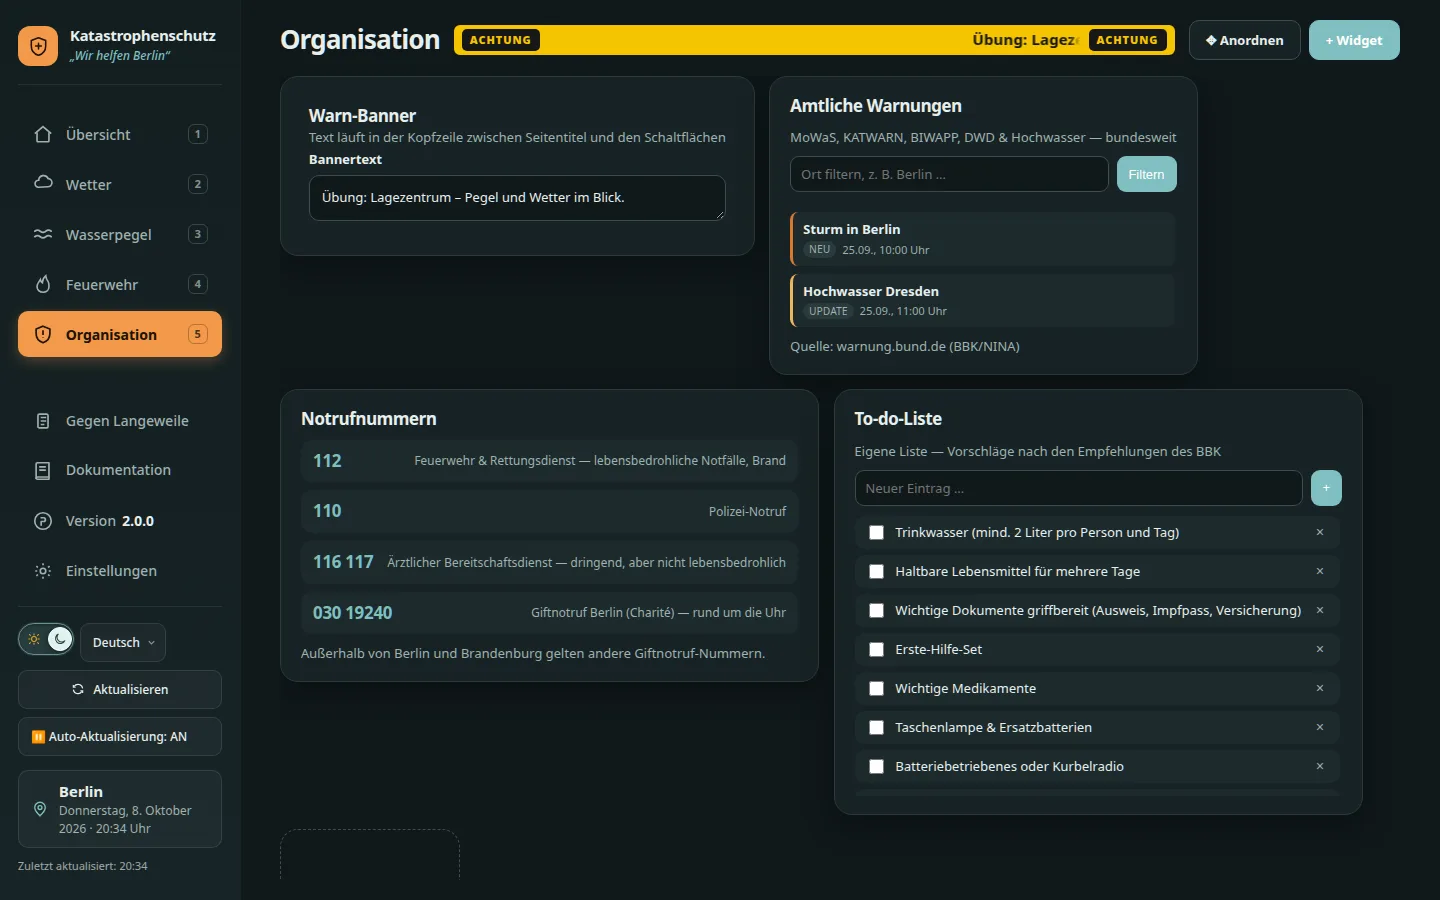Remove the Wichtige Dokumente item
The width and height of the screenshot is (1440, 900).
pyautogui.click(x=1320, y=610)
